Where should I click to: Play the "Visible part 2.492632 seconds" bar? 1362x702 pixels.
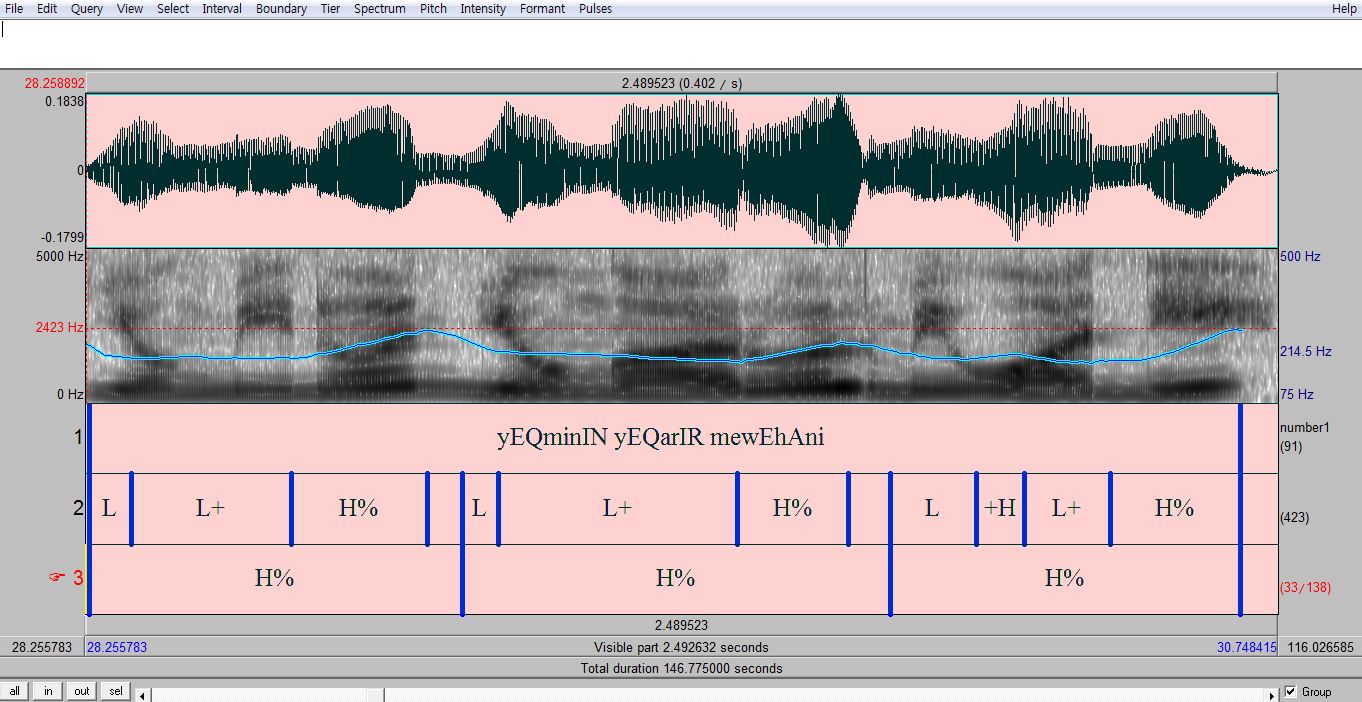(681, 647)
